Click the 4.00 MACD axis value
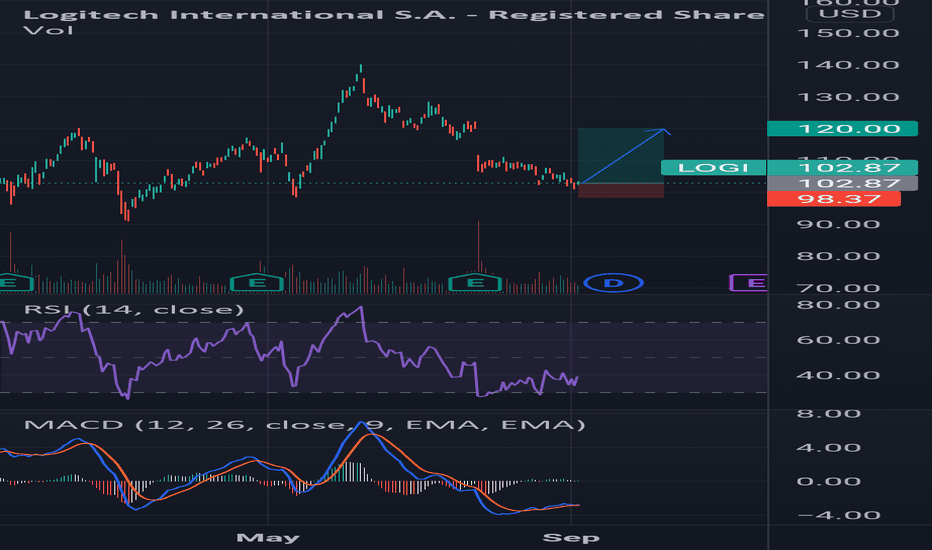This screenshot has height=550, width=932. click(829, 448)
